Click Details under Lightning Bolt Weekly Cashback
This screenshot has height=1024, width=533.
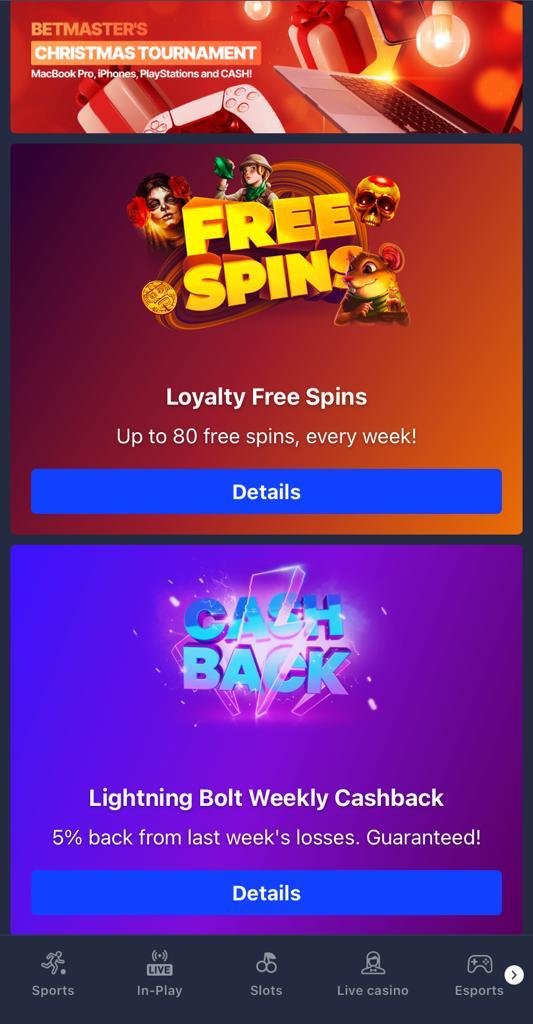pos(266,893)
